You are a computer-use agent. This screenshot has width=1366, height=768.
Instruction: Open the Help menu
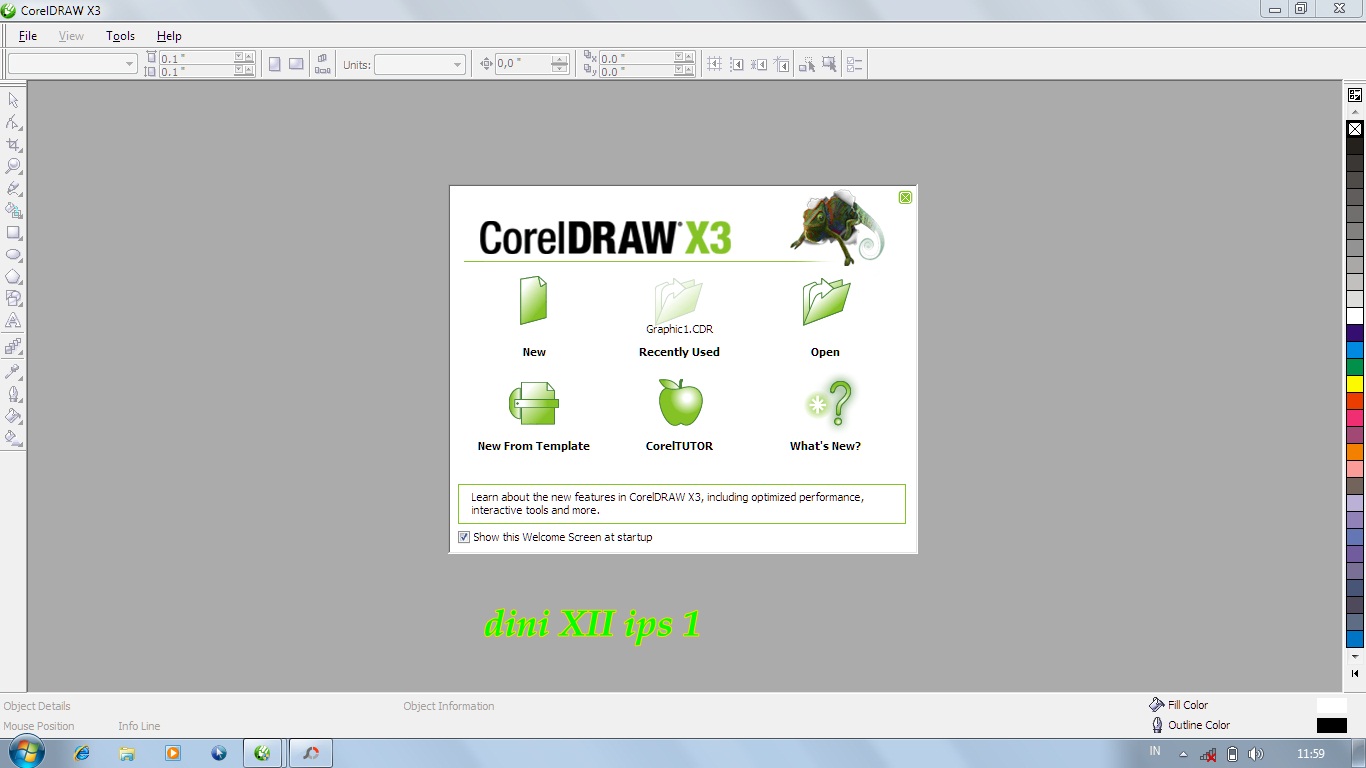169,36
